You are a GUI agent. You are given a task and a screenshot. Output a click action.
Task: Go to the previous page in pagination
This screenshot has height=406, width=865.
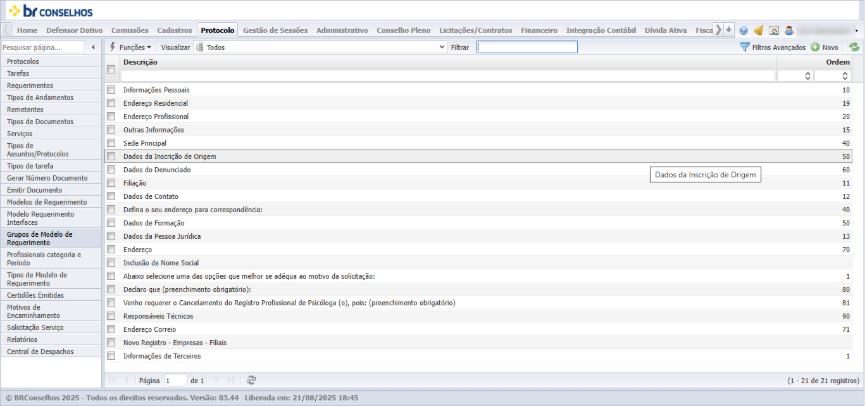pos(126,380)
